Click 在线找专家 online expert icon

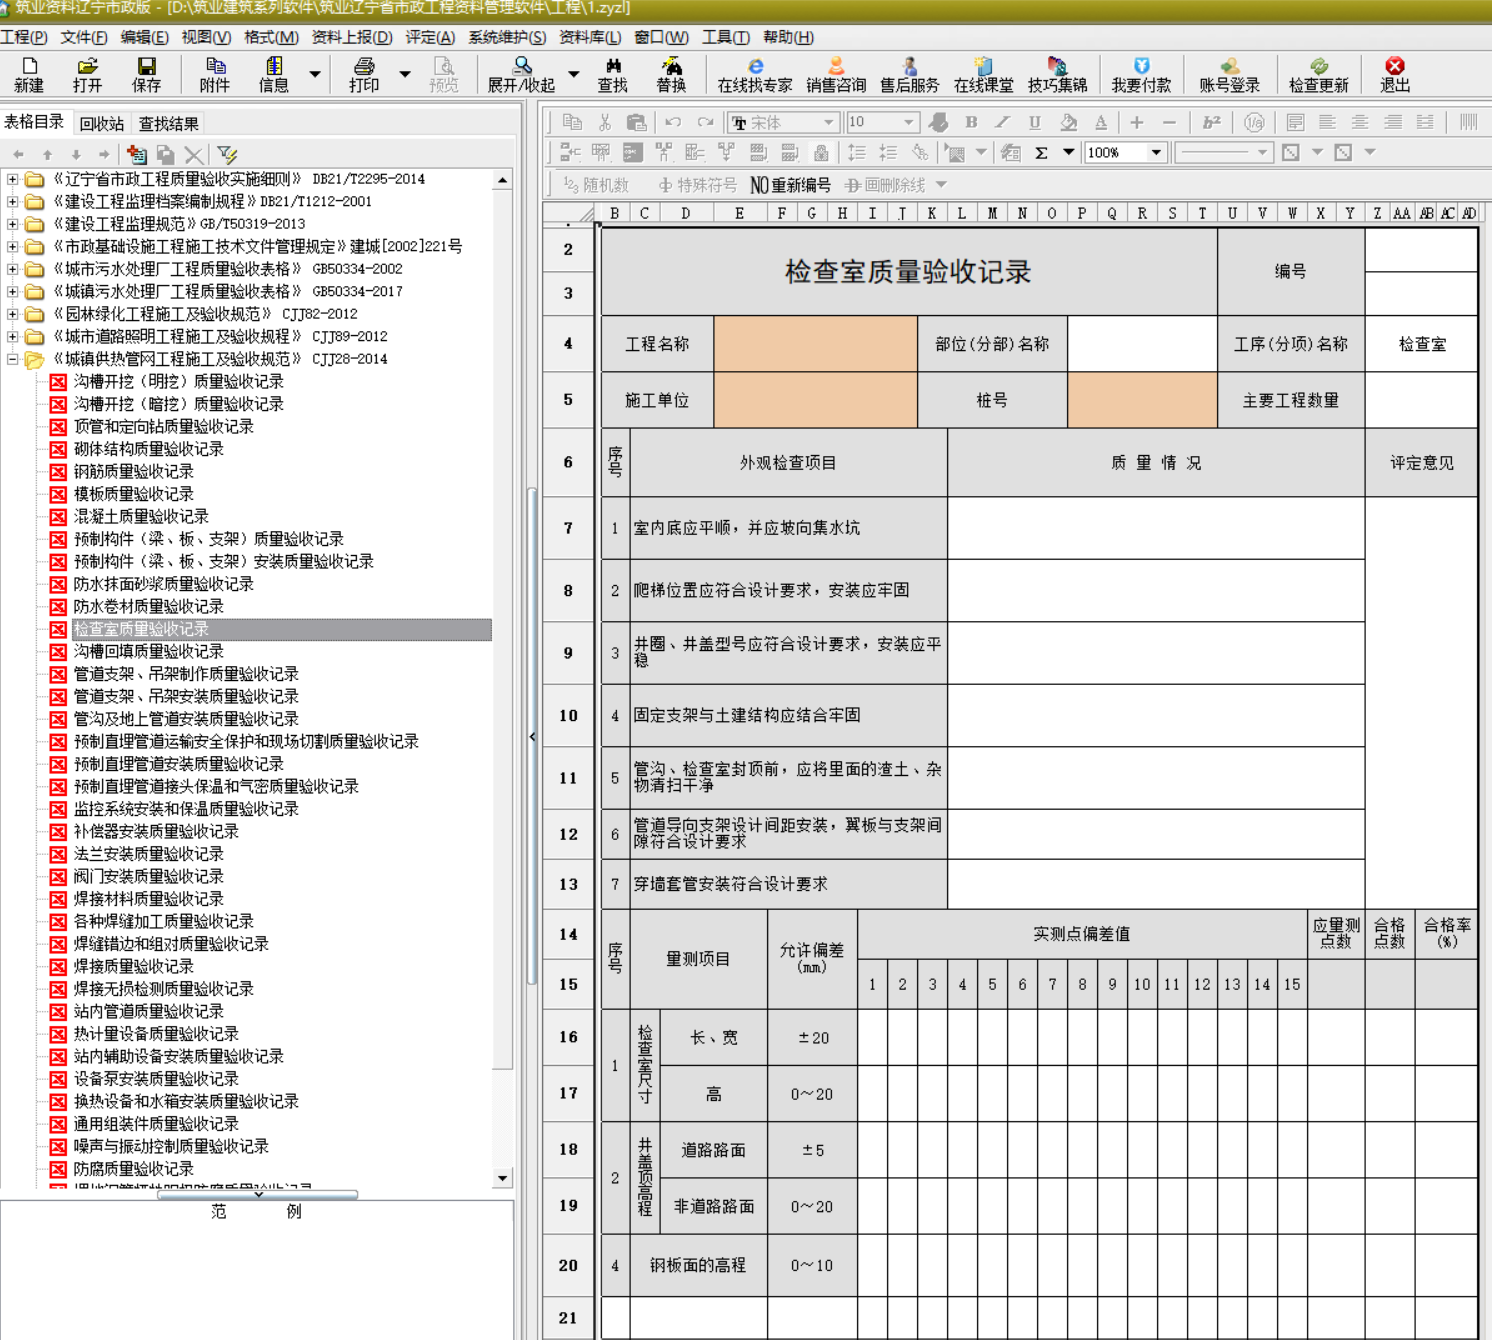755,75
